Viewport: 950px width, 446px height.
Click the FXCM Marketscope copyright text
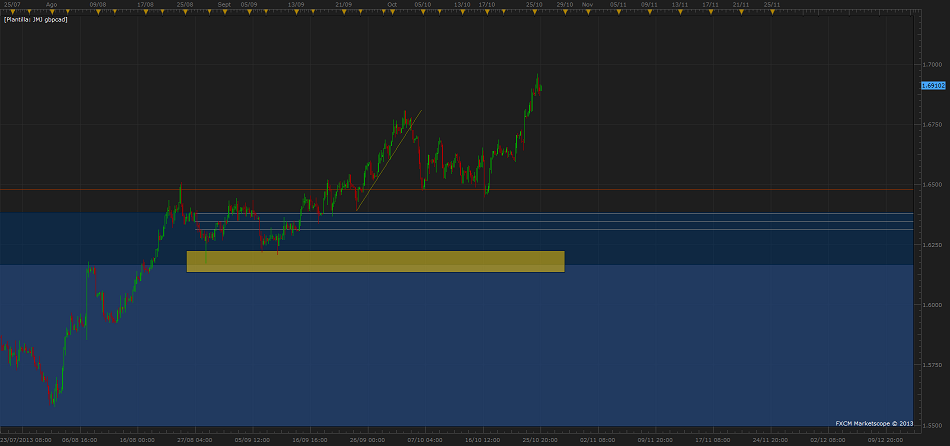coord(874,423)
